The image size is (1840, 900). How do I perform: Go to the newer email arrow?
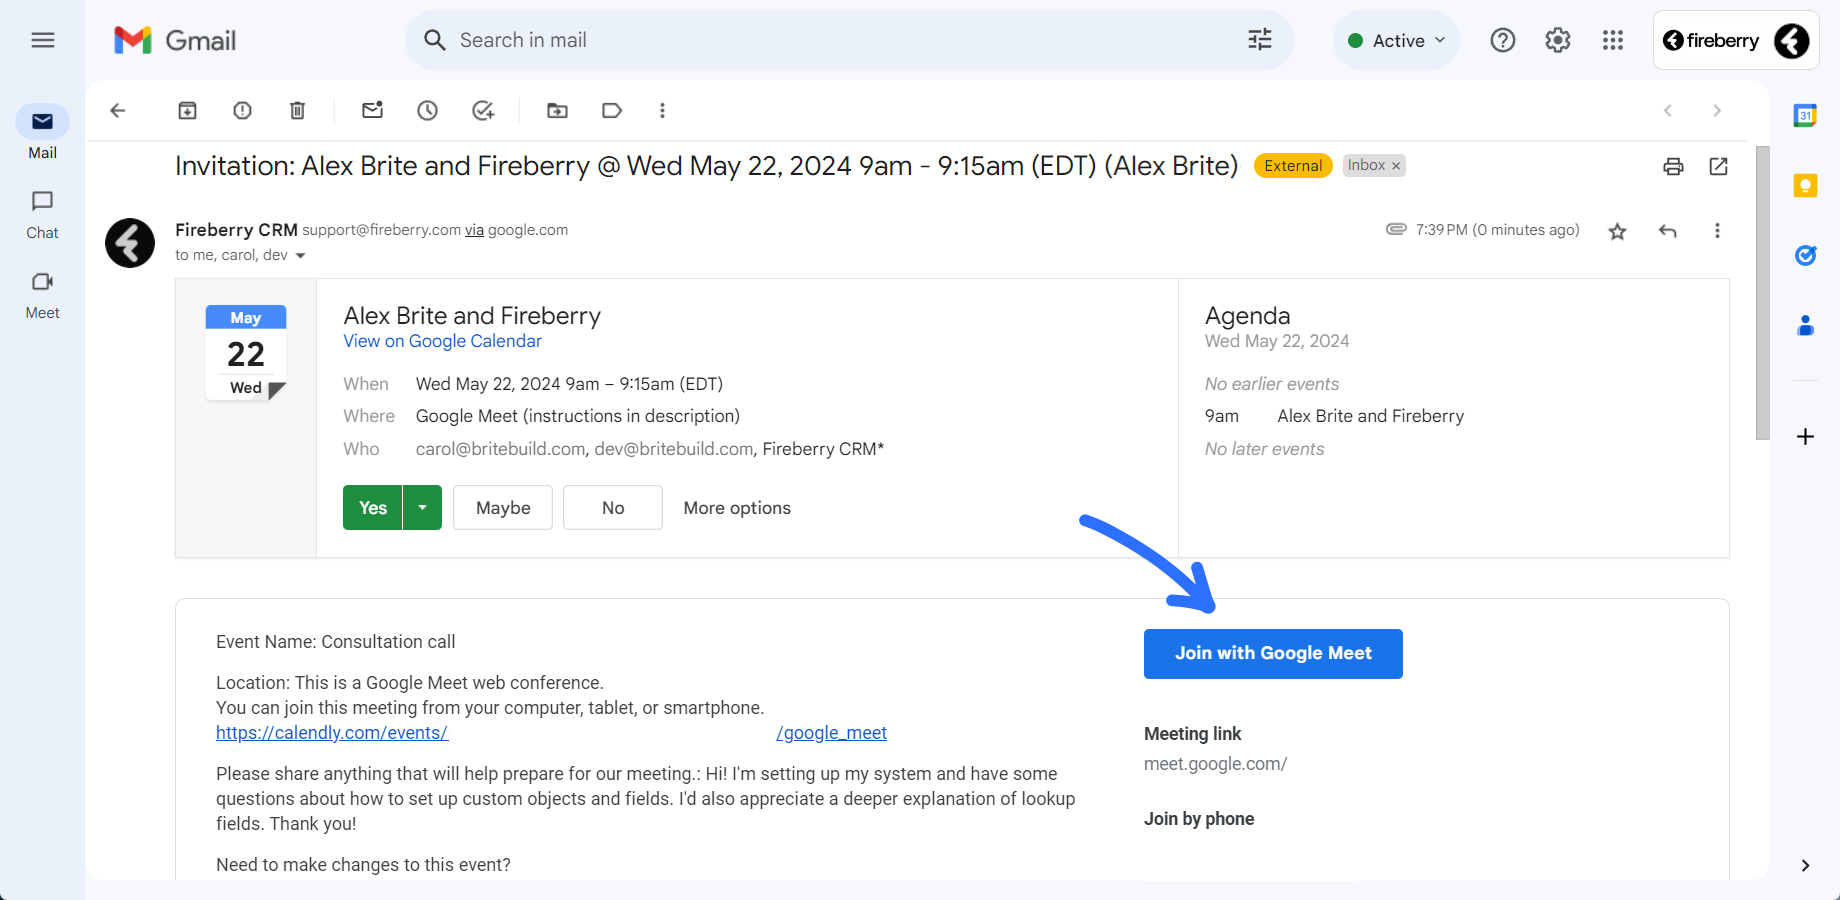pyautogui.click(x=1668, y=110)
